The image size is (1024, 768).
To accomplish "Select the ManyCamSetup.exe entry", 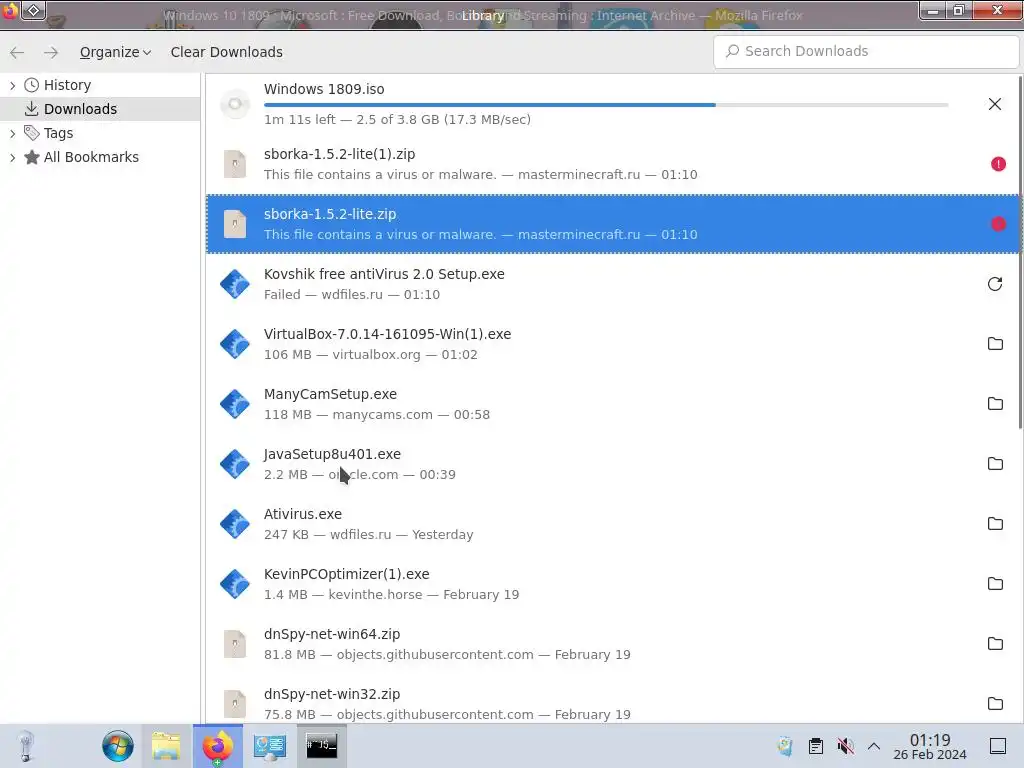I will coord(613,404).
